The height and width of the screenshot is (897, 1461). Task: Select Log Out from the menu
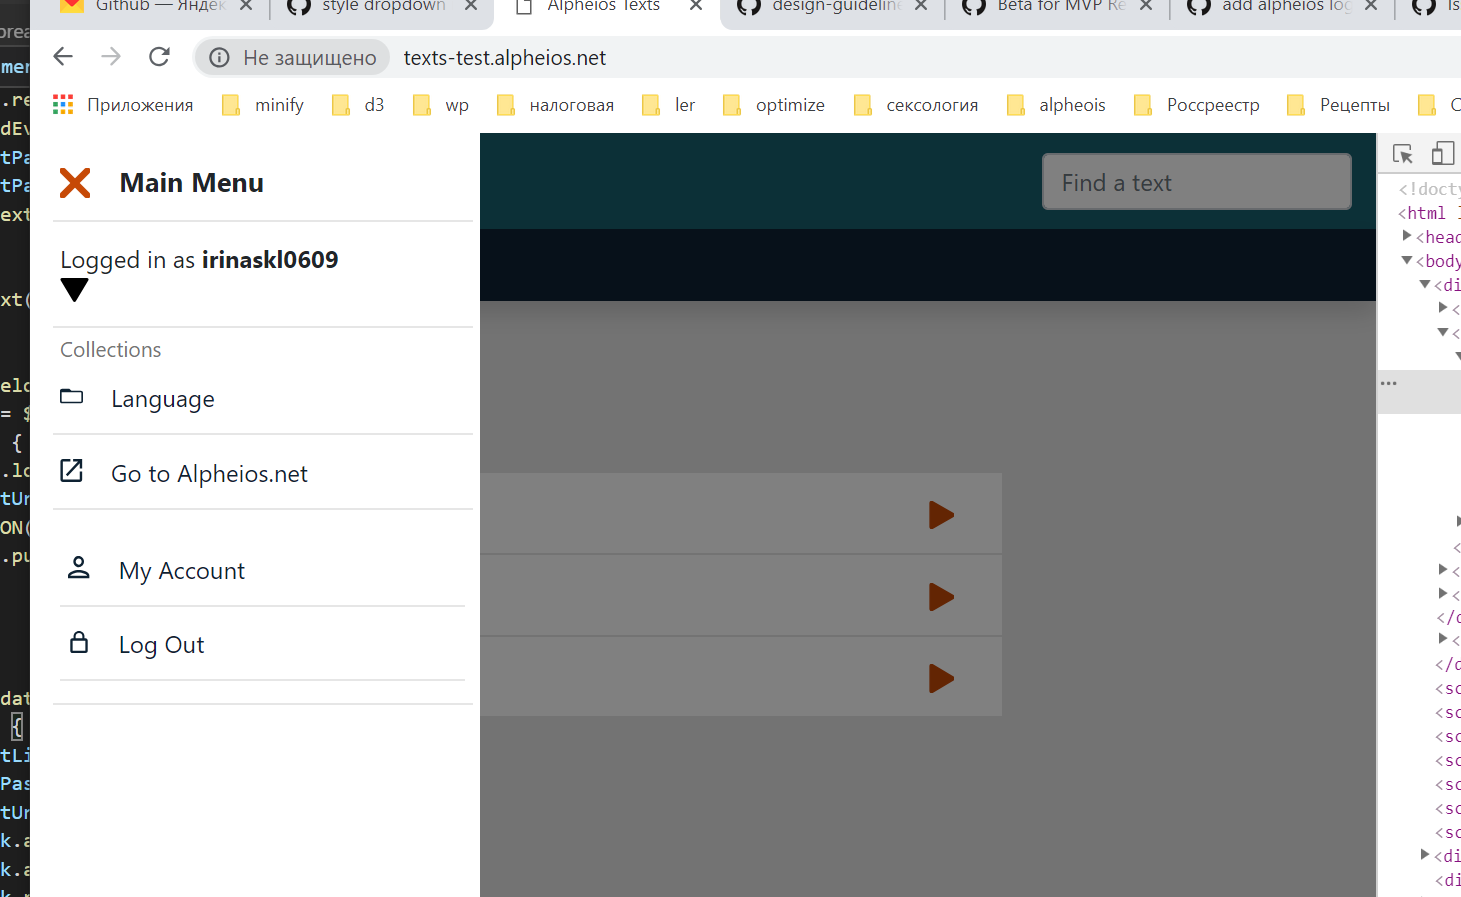tap(161, 644)
